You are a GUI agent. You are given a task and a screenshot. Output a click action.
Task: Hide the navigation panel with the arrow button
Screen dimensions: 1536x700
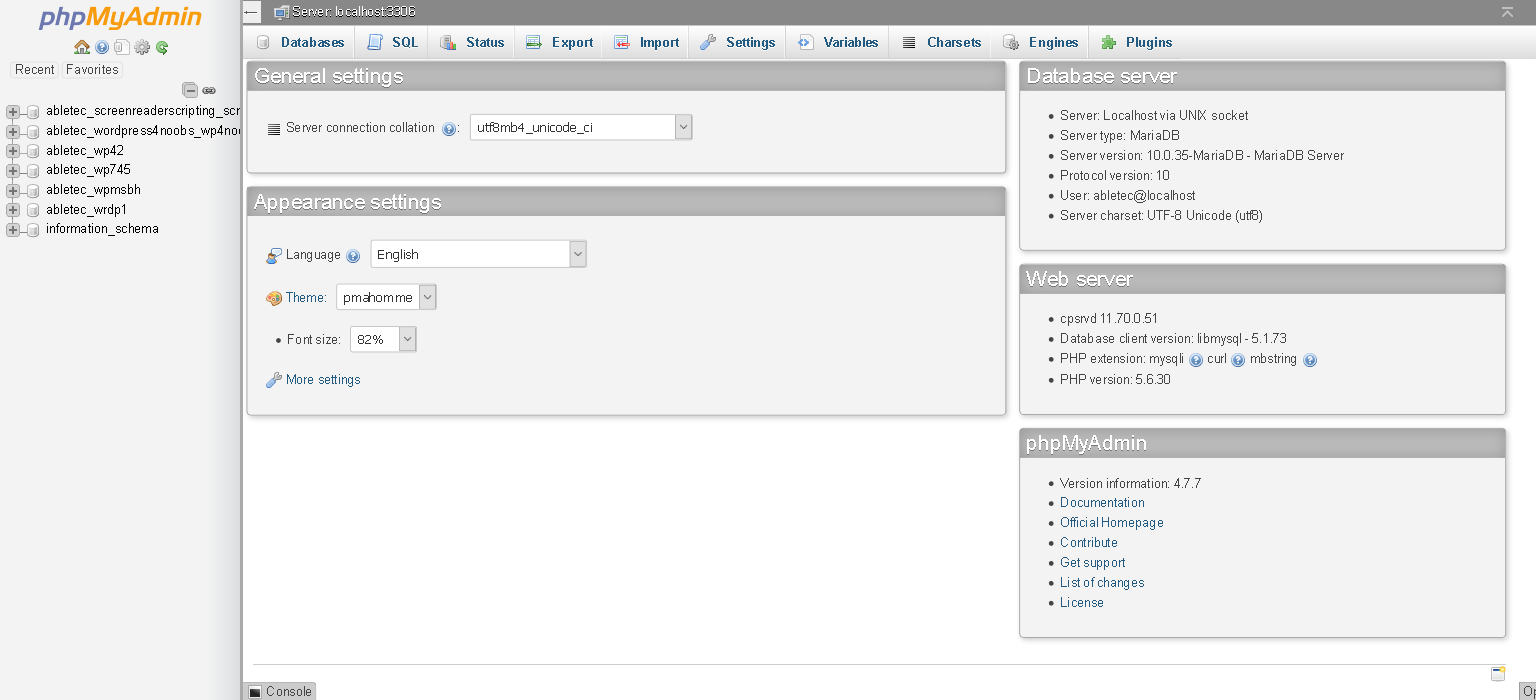[x=252, y=12]
